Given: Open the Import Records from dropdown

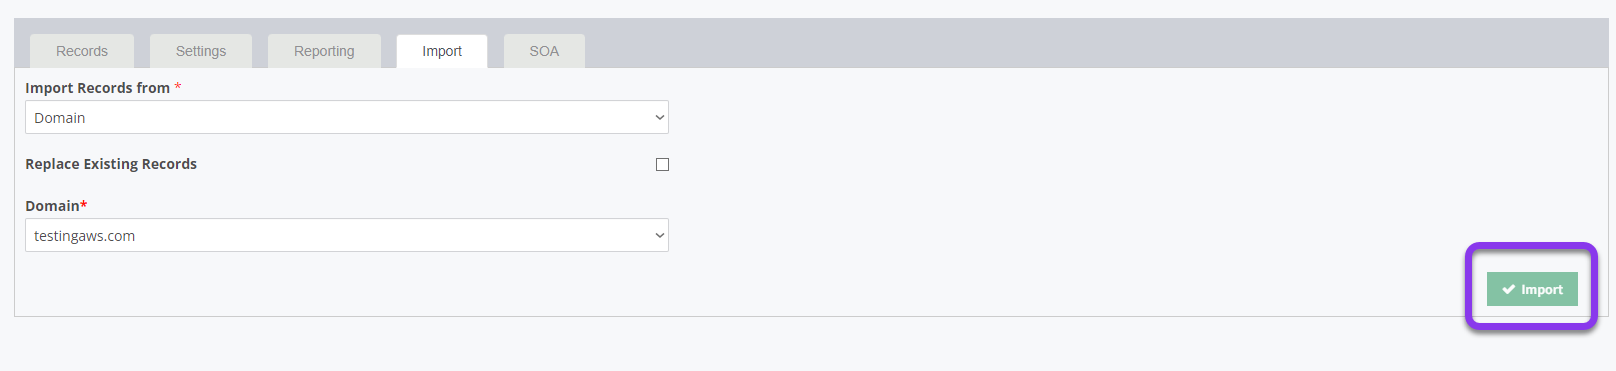Looking at the screenshot, I should click(x=347, y=117).
